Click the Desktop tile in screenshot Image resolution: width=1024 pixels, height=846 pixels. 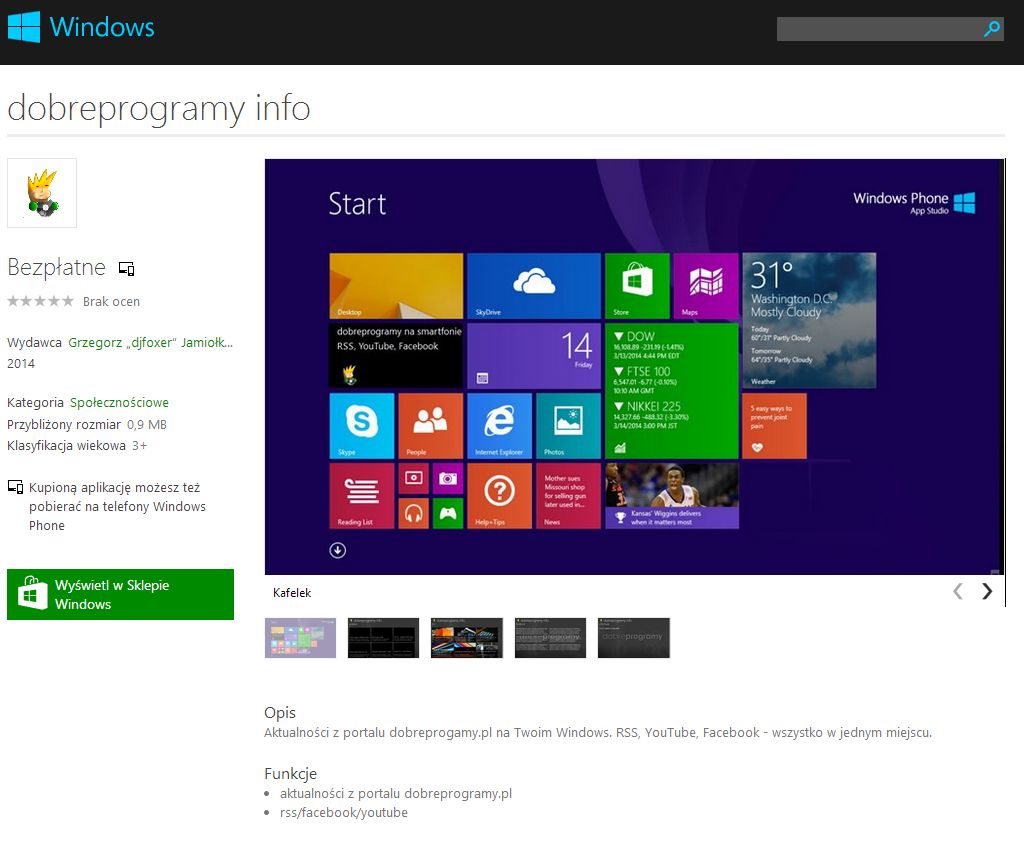(396, 286)
